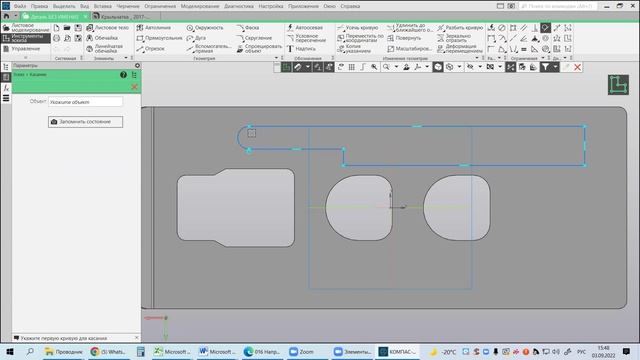Open Zoom from the Windows taskbar
Viewport: 640px width, 360px height.
click(x=302, y=351)
